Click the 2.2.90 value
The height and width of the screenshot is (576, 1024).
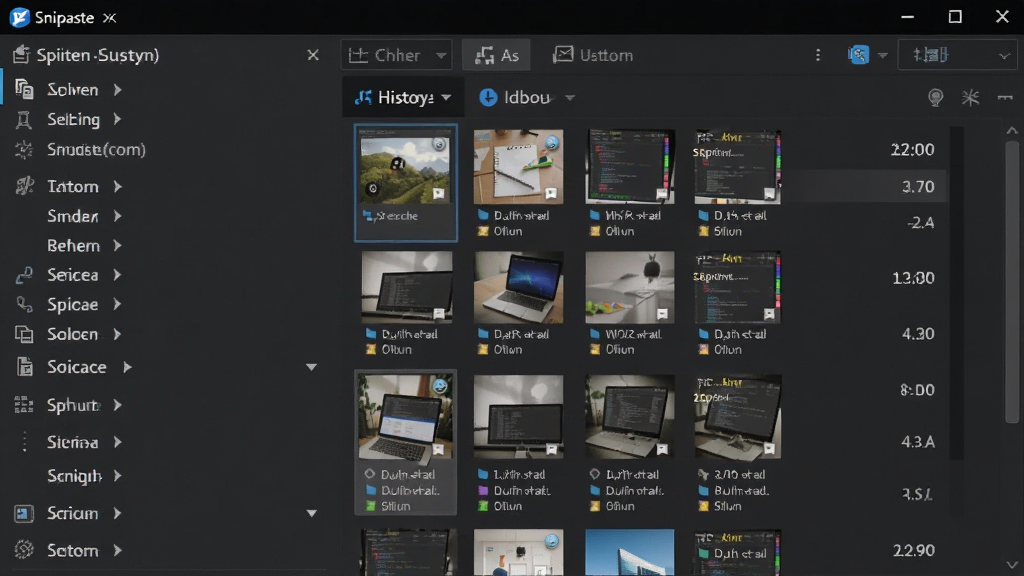pyautogui.click(x=914, y=550)
